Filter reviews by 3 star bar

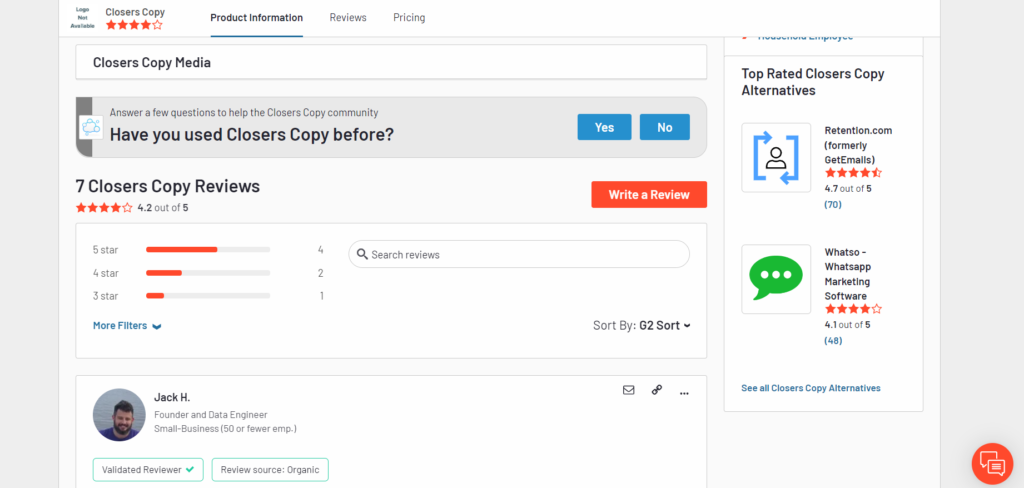(x=208, y=296)
